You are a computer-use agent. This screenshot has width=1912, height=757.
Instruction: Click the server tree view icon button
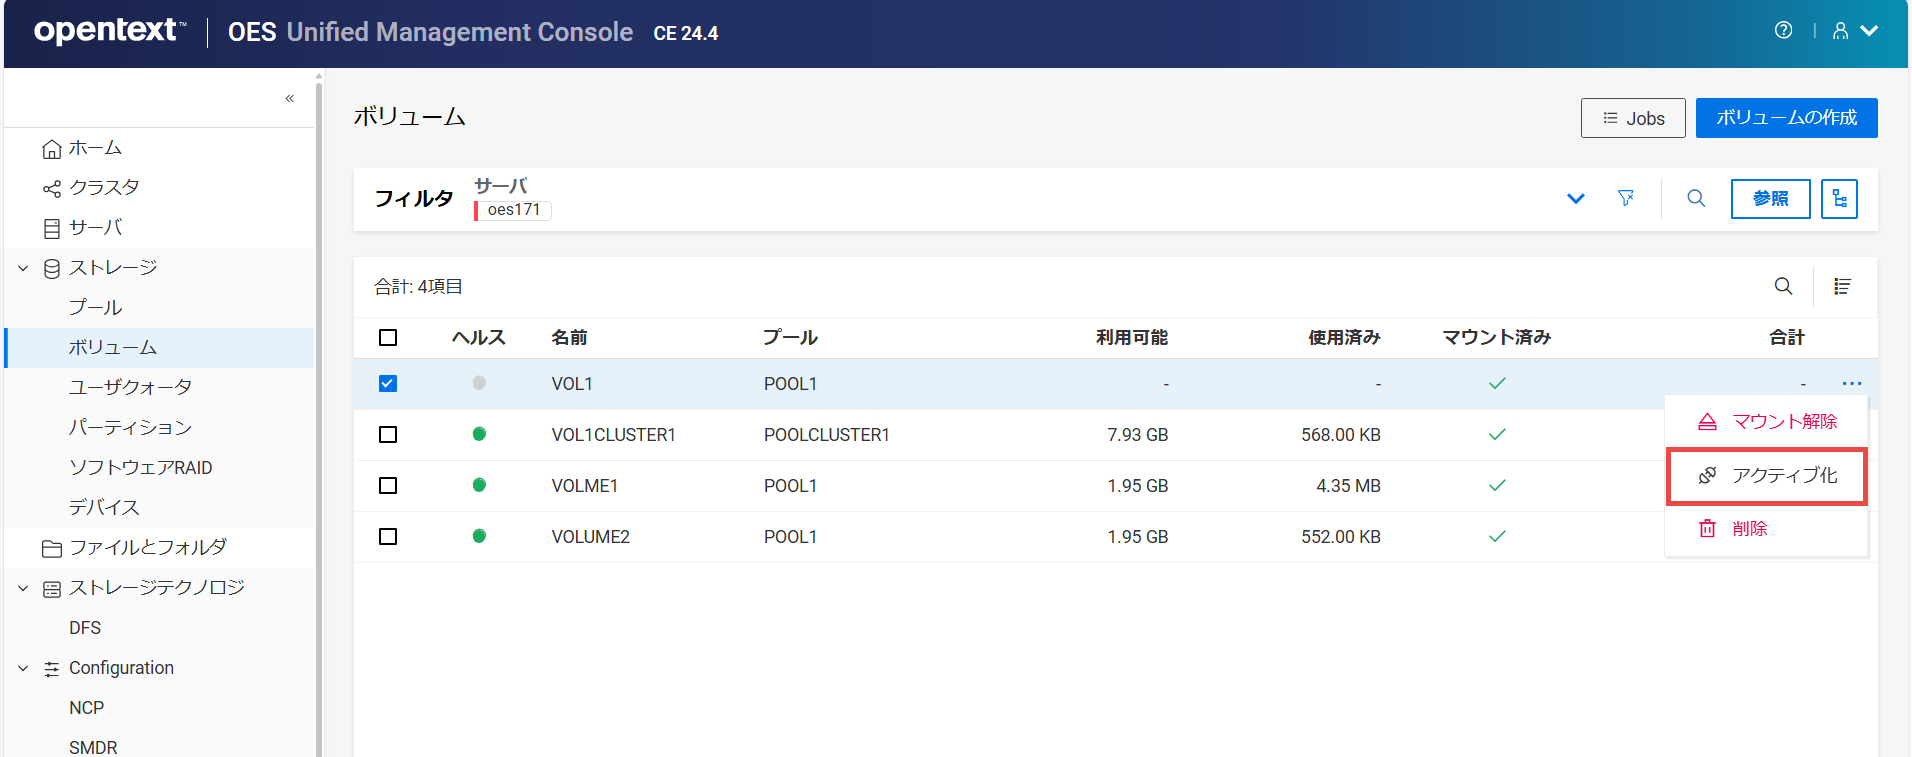[1839, 198]
